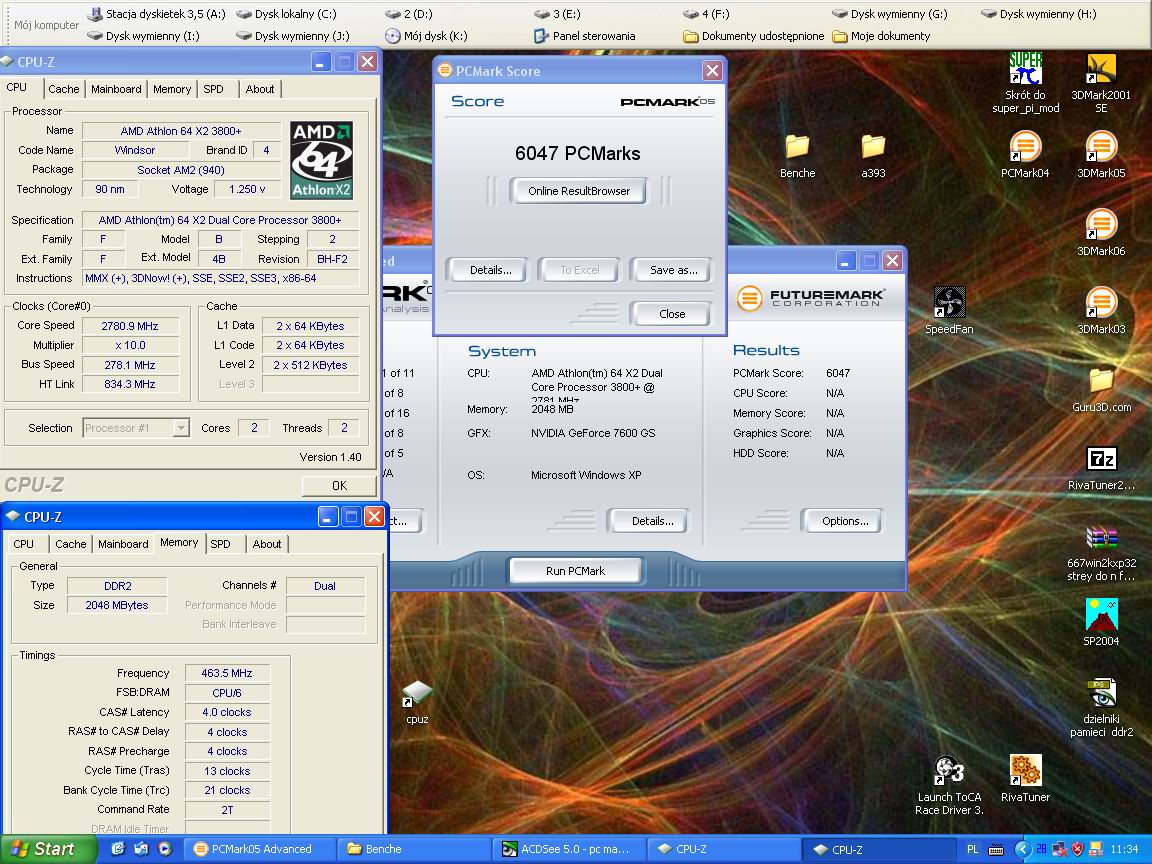The height and width of the screenshot is (864, 1152).
Task: Open Dysk lokalny (C:) drive link
Action: click(x=287, y=14)
